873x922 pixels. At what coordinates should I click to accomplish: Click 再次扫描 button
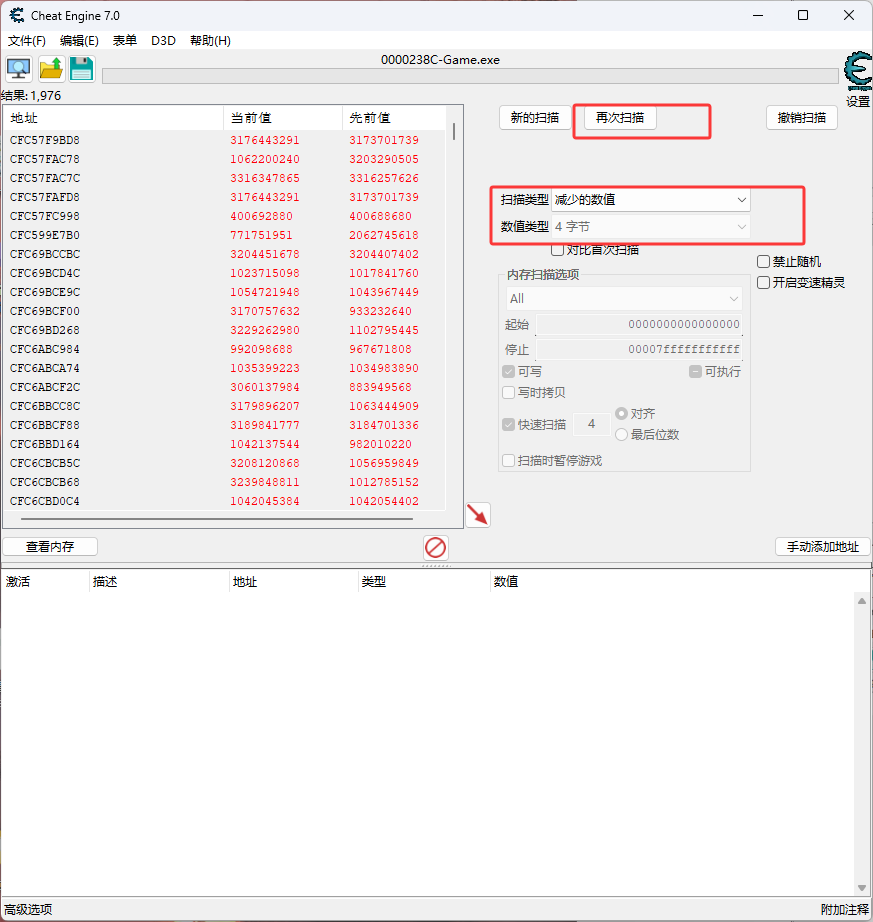pos(620,118)
